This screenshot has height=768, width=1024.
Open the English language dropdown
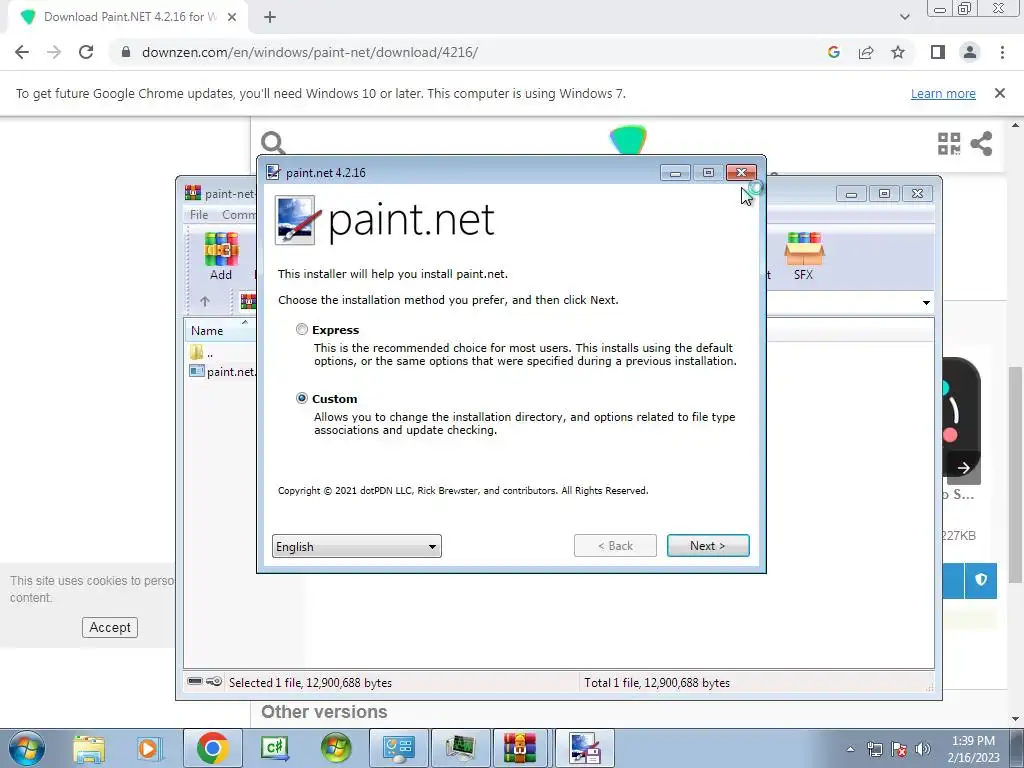(357, 546)
